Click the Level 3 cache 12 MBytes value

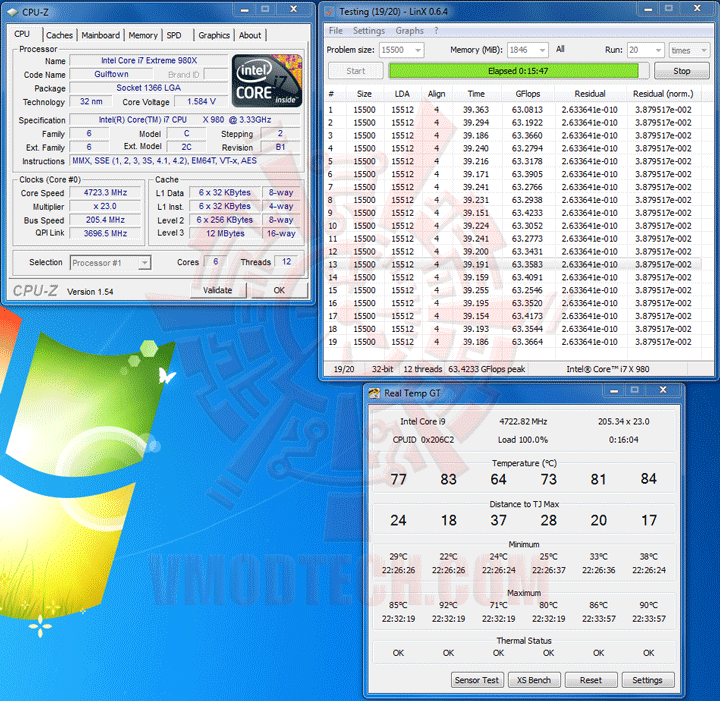225,234
